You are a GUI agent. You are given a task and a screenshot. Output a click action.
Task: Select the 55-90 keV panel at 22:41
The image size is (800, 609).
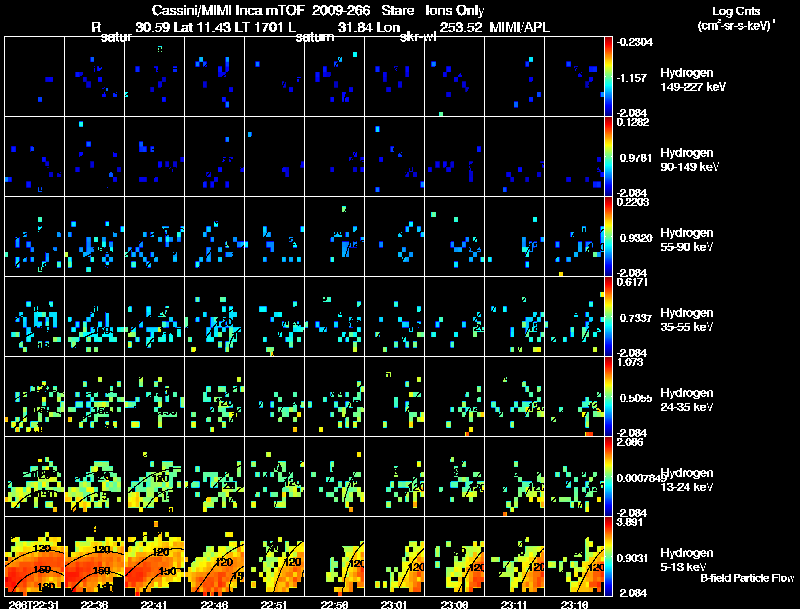pos(154,236)
